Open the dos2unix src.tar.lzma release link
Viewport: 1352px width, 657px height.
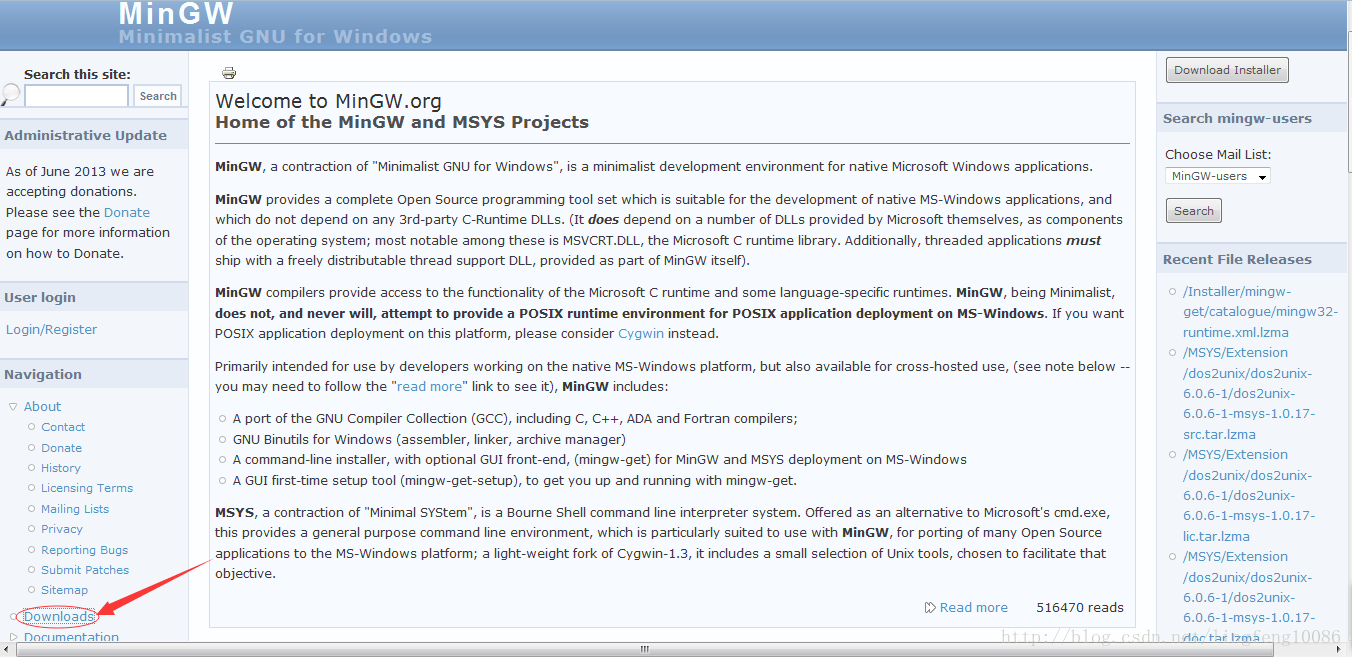pos(1249,393)
